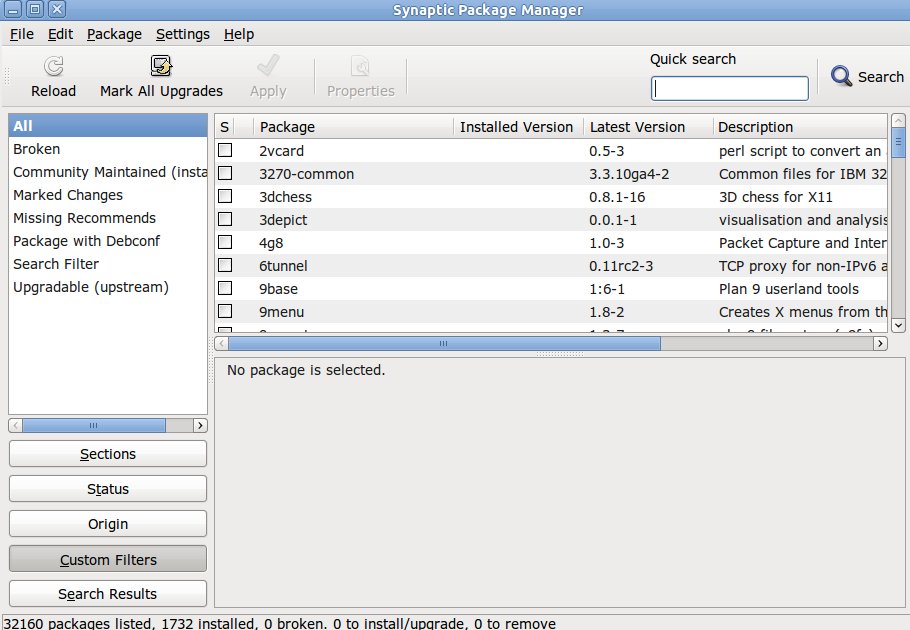Click the package list scroll down arrow
This screenshot has width=910, height=630.
(x=898, y=325)
